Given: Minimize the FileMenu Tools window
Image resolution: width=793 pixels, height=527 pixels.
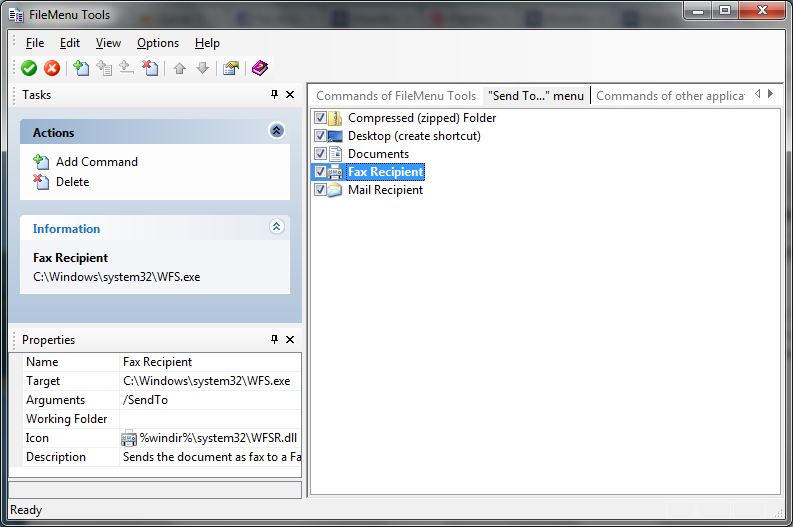Looking at the screenshot, I should 698,10.
